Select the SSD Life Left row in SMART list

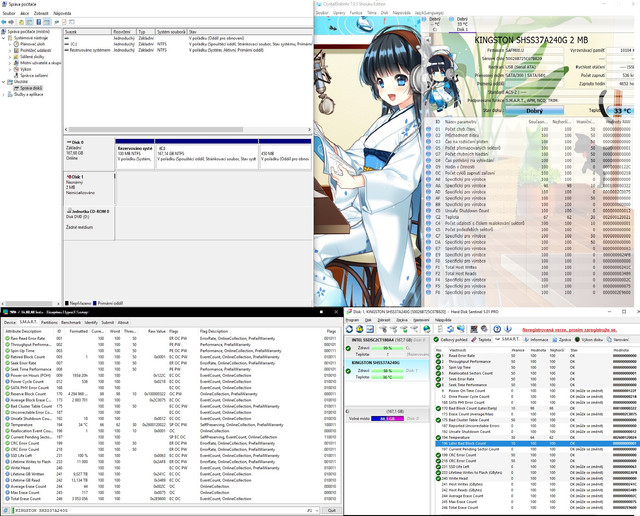(x=171, y=456)
